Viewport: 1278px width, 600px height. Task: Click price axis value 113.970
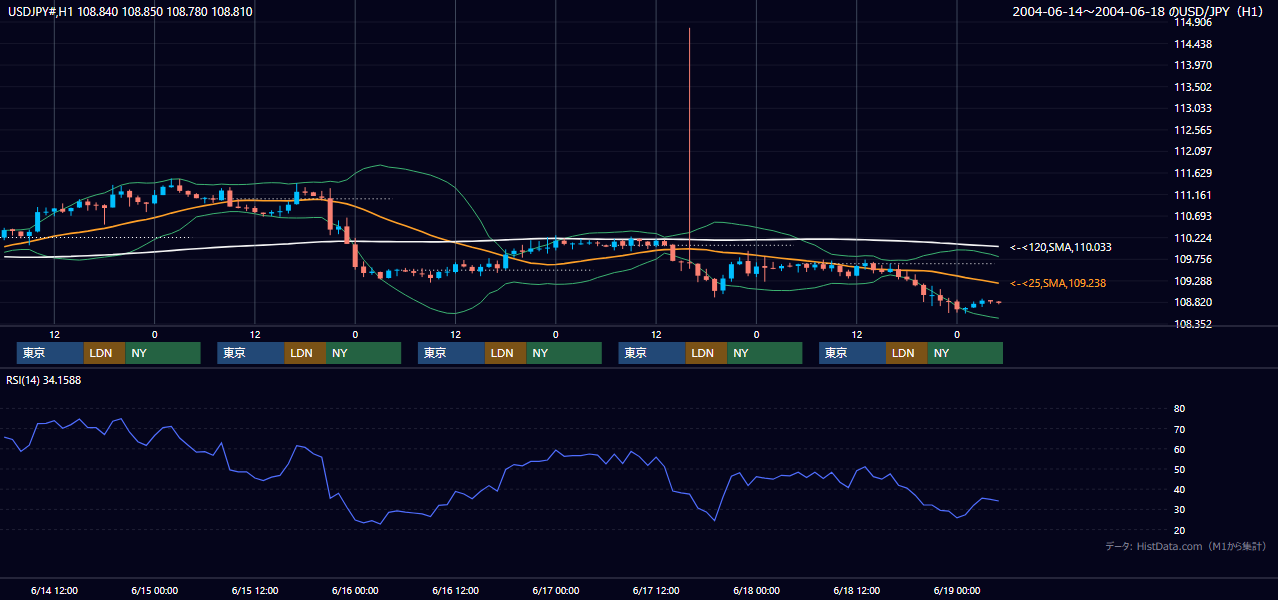click(1193, 65)
